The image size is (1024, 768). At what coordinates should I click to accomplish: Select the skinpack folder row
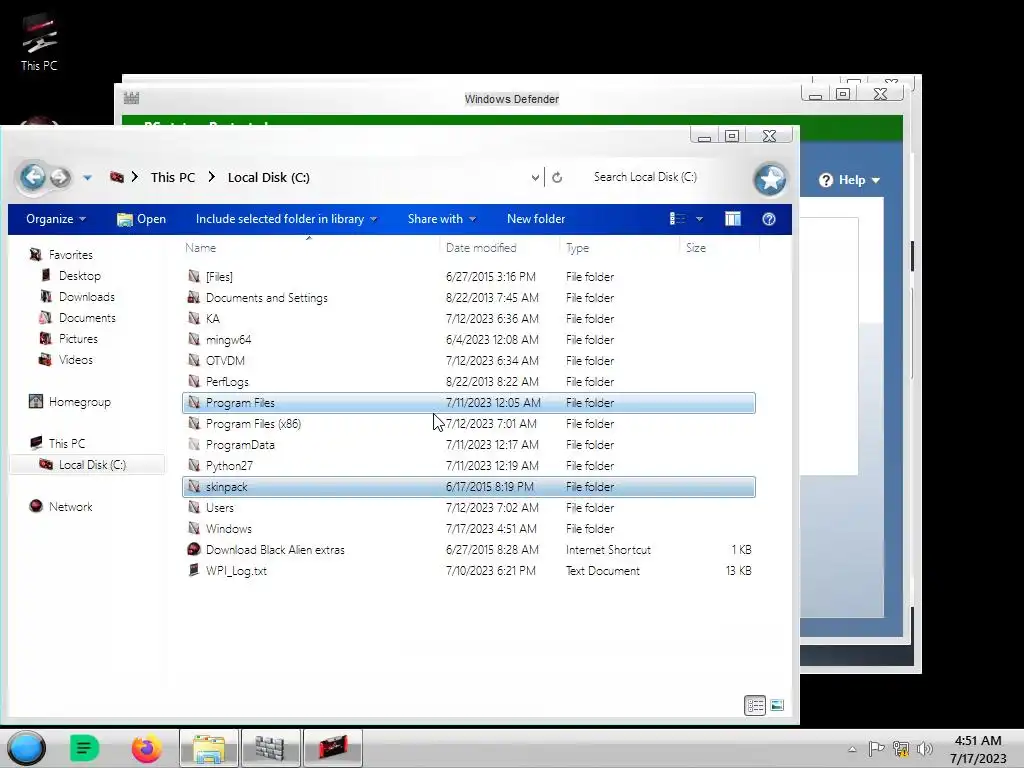point(468,487)
